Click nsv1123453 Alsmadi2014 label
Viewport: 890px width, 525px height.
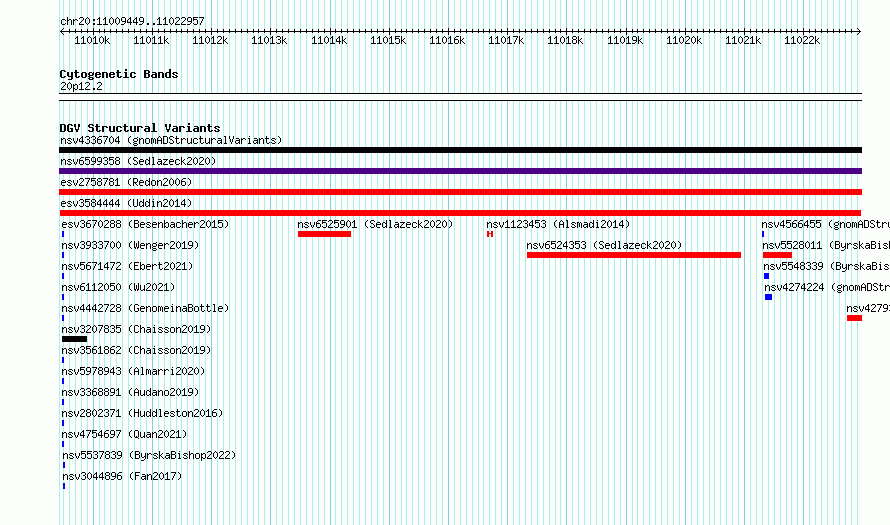[558, 224]
